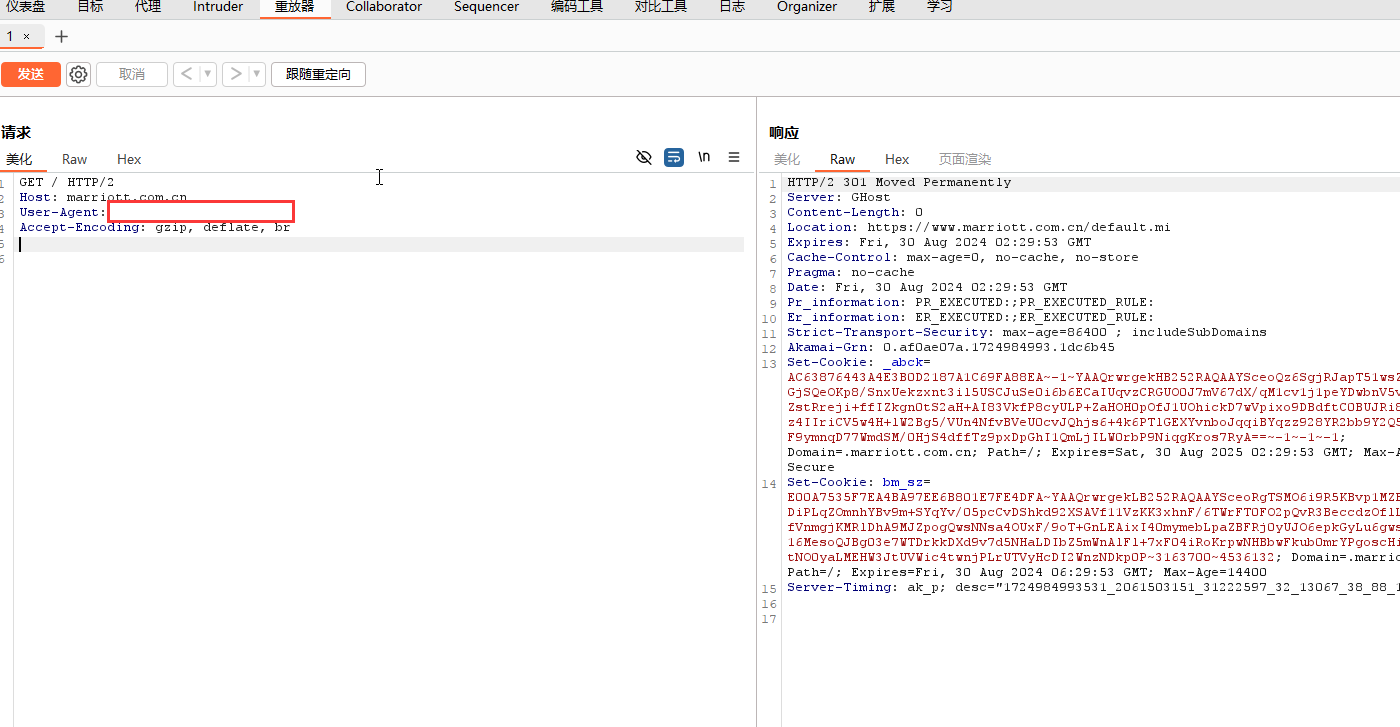The width and height of the screenshot is (1400, 727).
Task: Click the Akamai-Grn response header line
Action: coord(951,347)
